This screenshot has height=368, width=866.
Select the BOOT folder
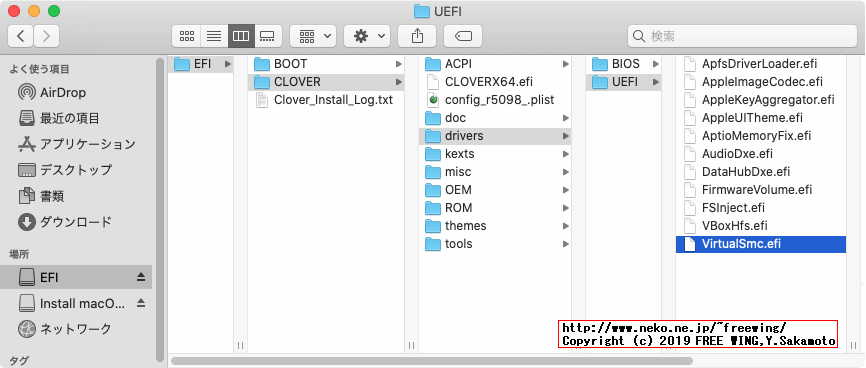(x=326, y=64)
